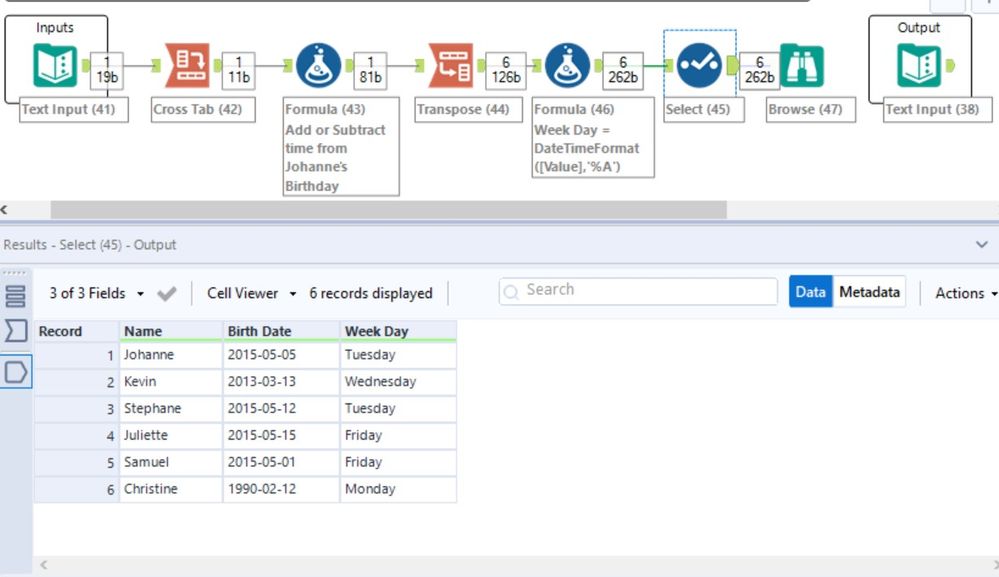Screen dimensions: 999x577
Task: Switch to the Data view tab
Action: pos(810,292)
